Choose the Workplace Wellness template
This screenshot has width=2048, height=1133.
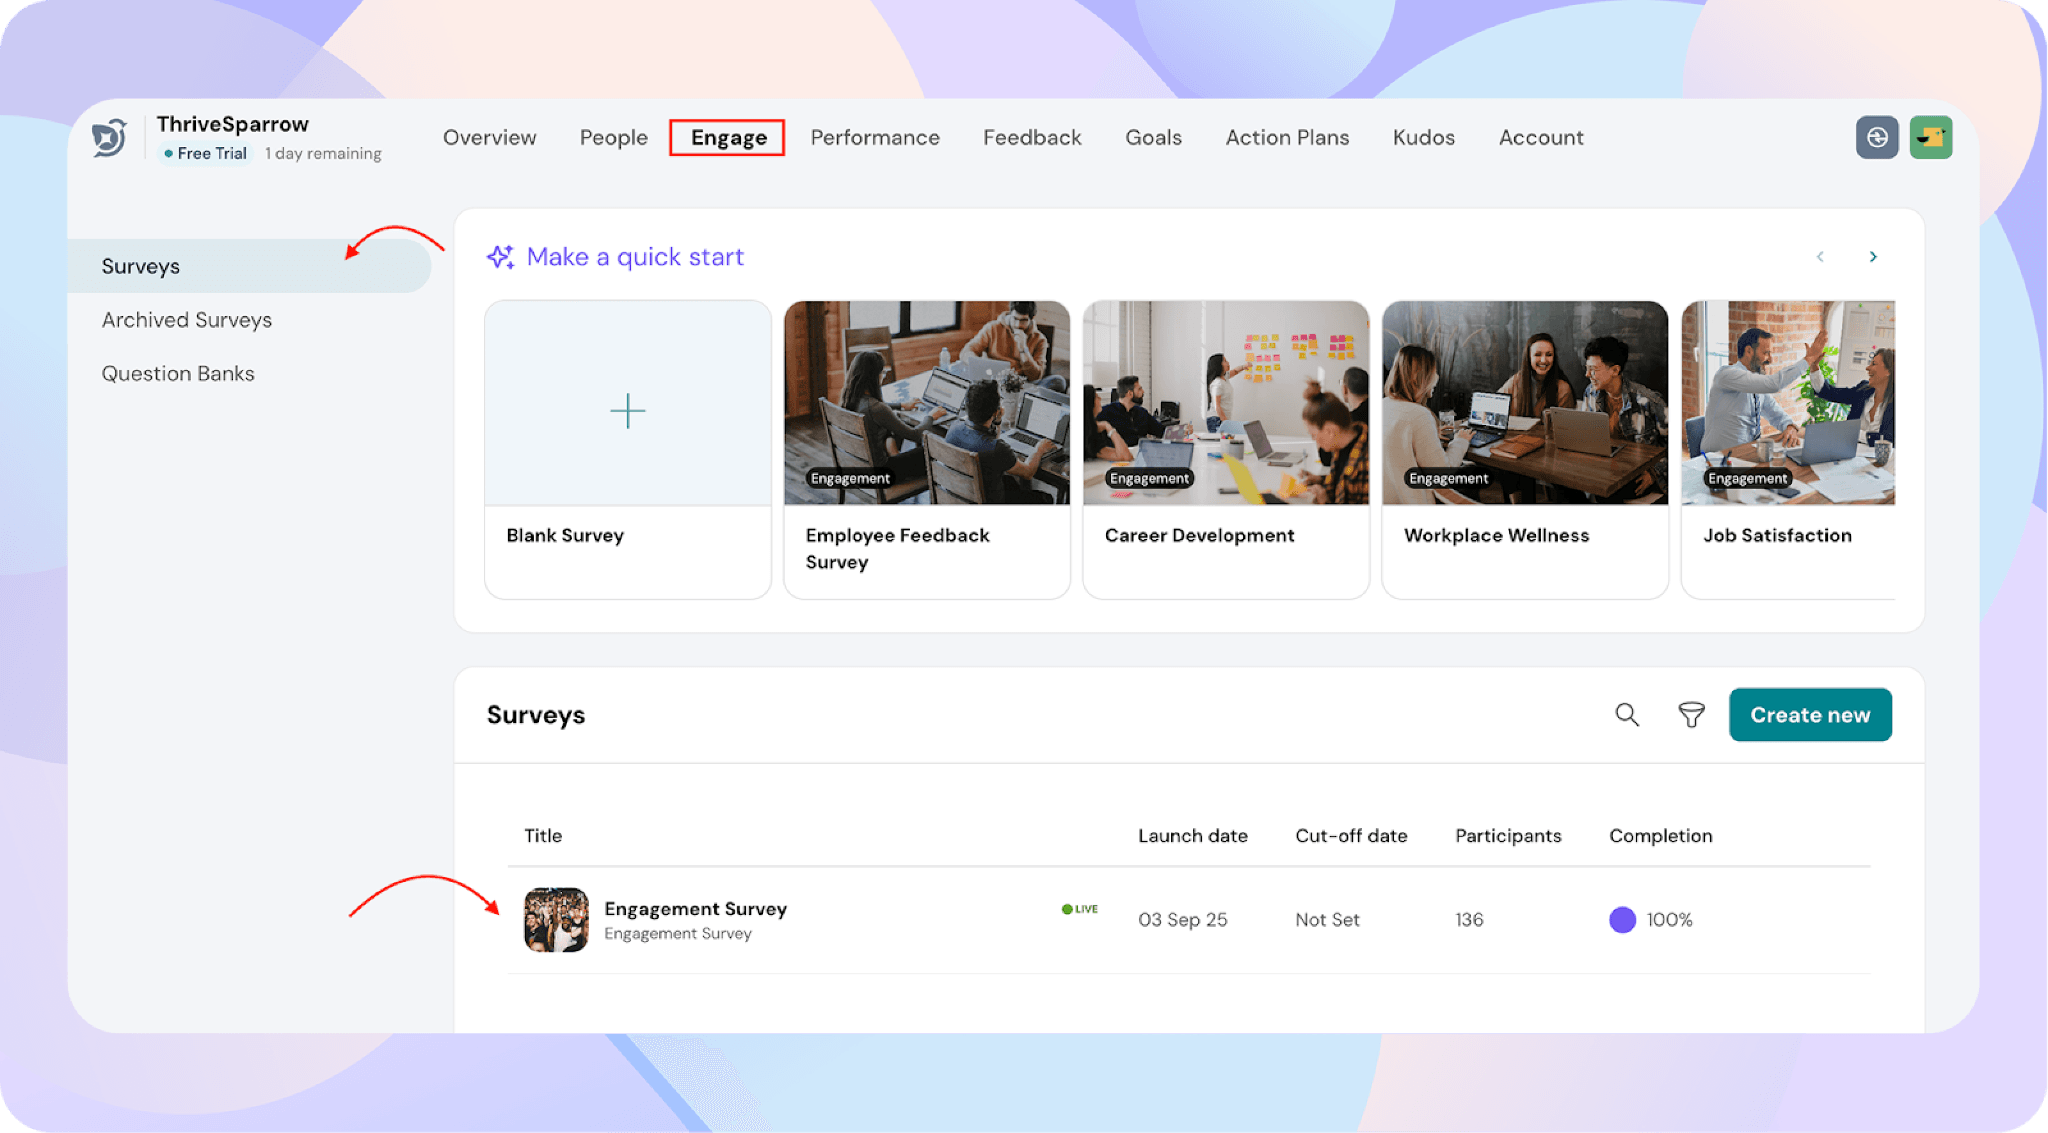1525,450
